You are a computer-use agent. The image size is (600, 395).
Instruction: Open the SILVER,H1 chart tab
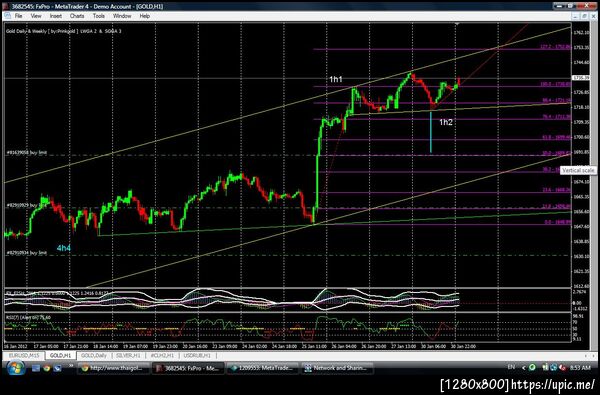[128, 356]
